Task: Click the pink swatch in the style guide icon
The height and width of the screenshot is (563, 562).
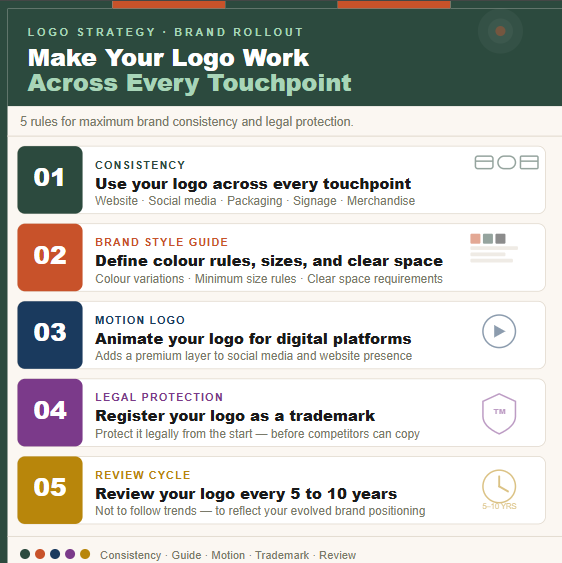Action: click(x=475, y=239)
